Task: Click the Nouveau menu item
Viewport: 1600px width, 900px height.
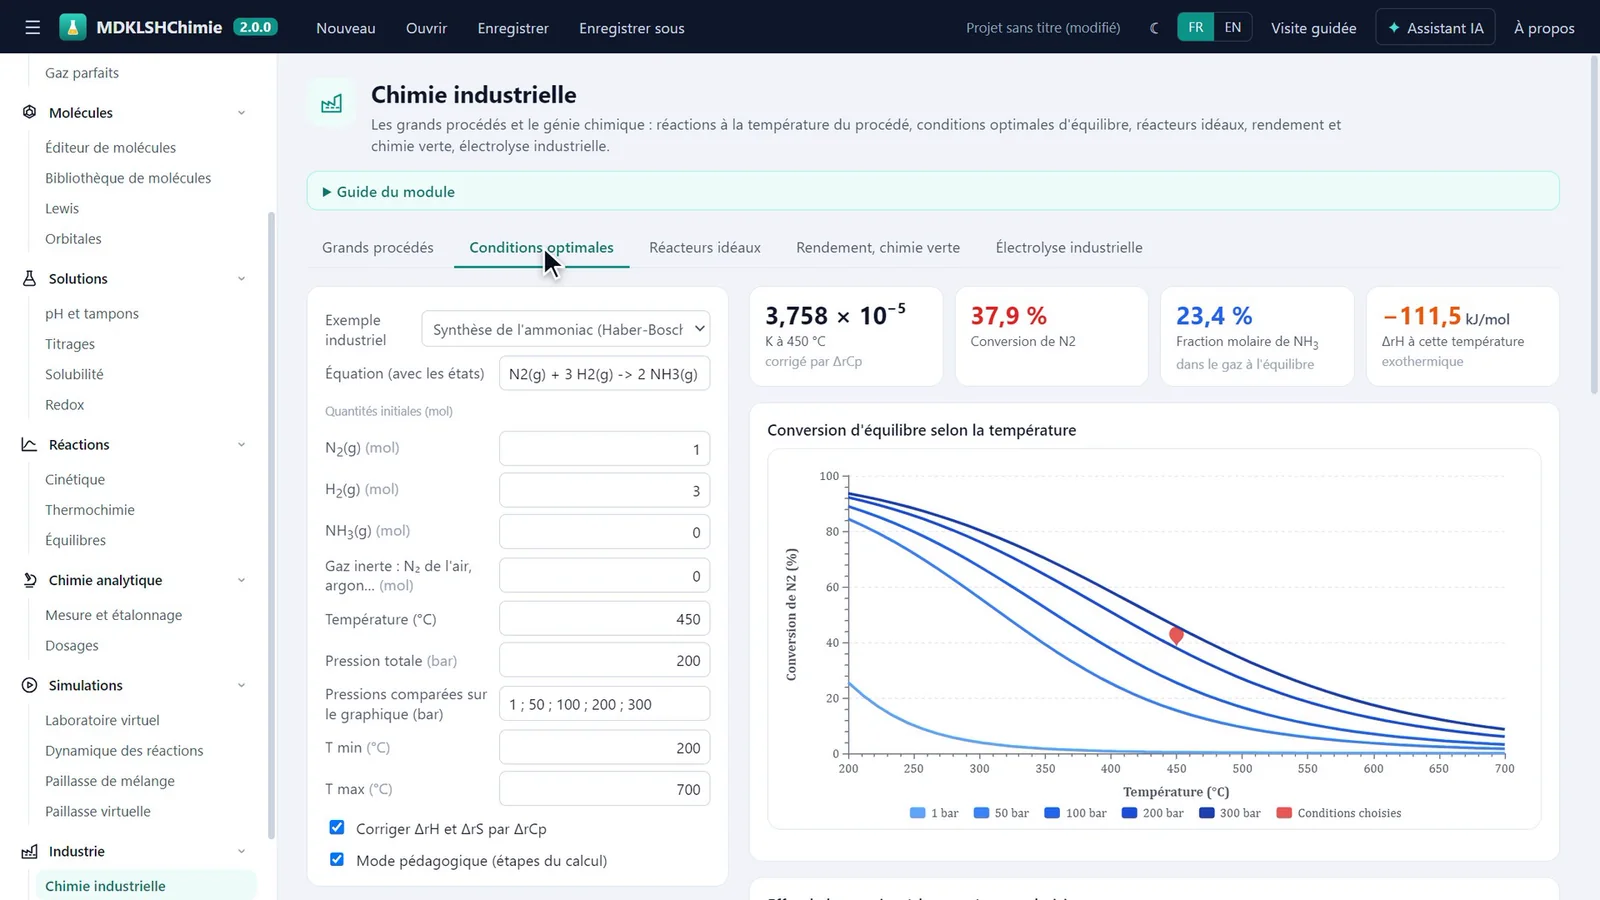Action: 346,28
